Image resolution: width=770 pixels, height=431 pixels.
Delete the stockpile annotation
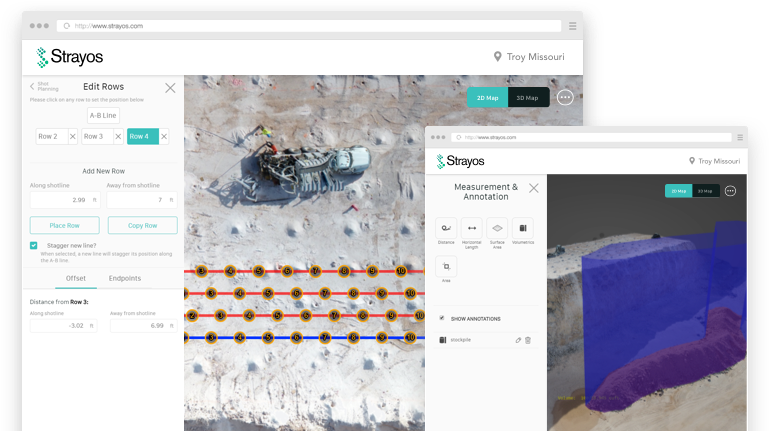pos(528,340)
